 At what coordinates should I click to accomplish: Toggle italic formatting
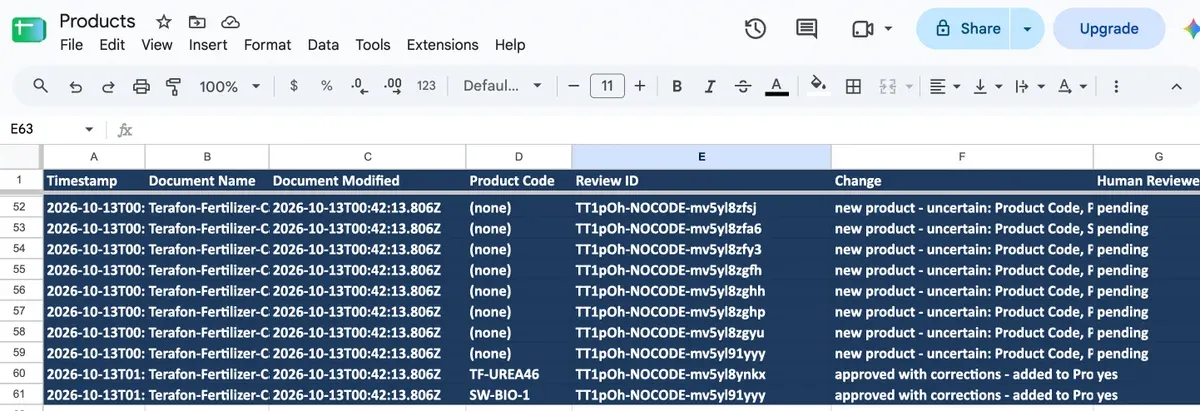click(x=710, y=86)
